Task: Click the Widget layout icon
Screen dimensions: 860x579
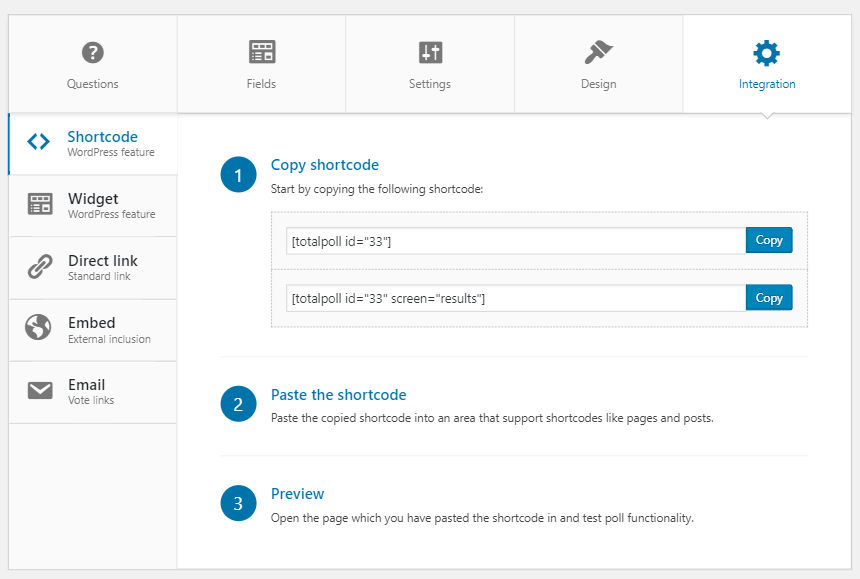Action: (40, 204)
